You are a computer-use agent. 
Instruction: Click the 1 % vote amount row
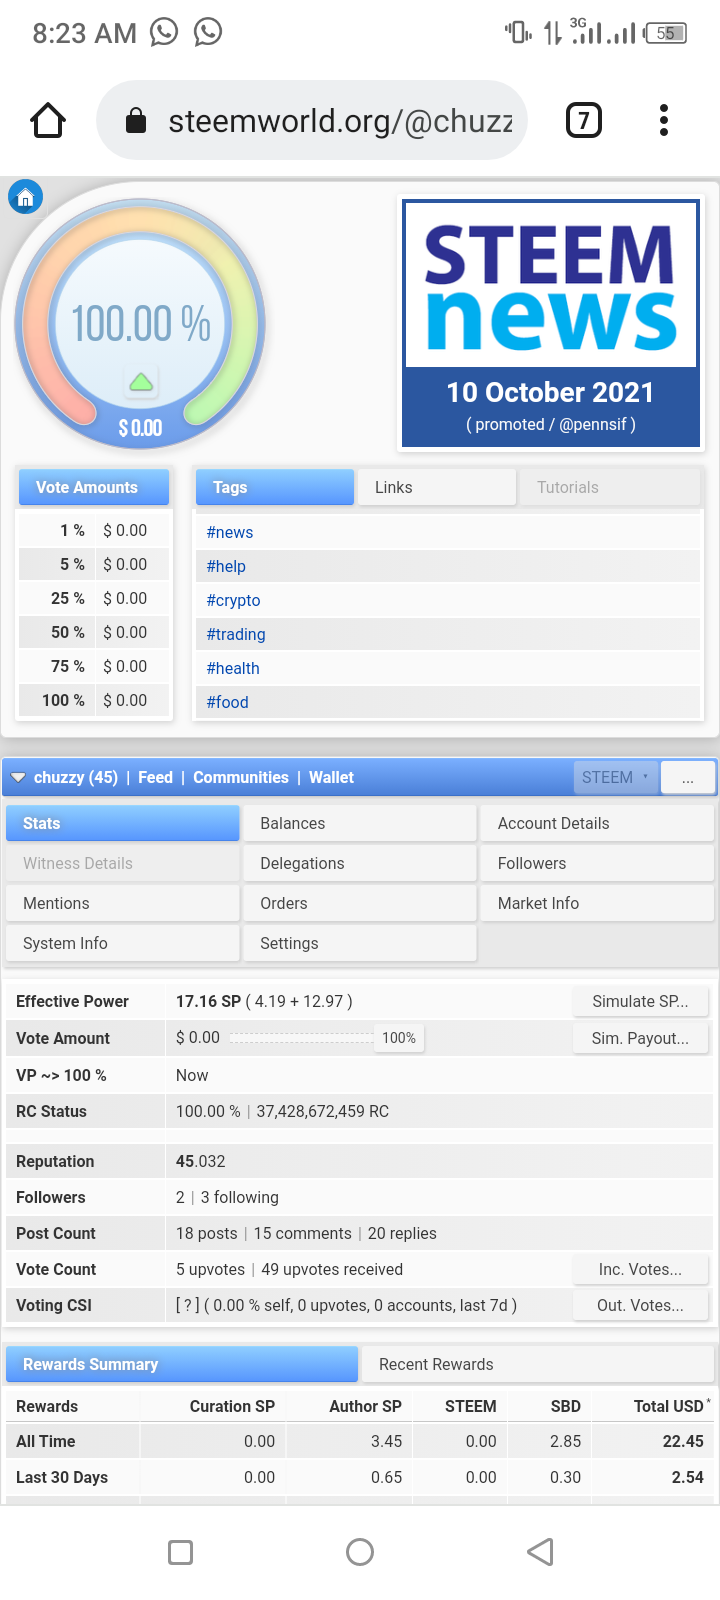pos(96,530)
